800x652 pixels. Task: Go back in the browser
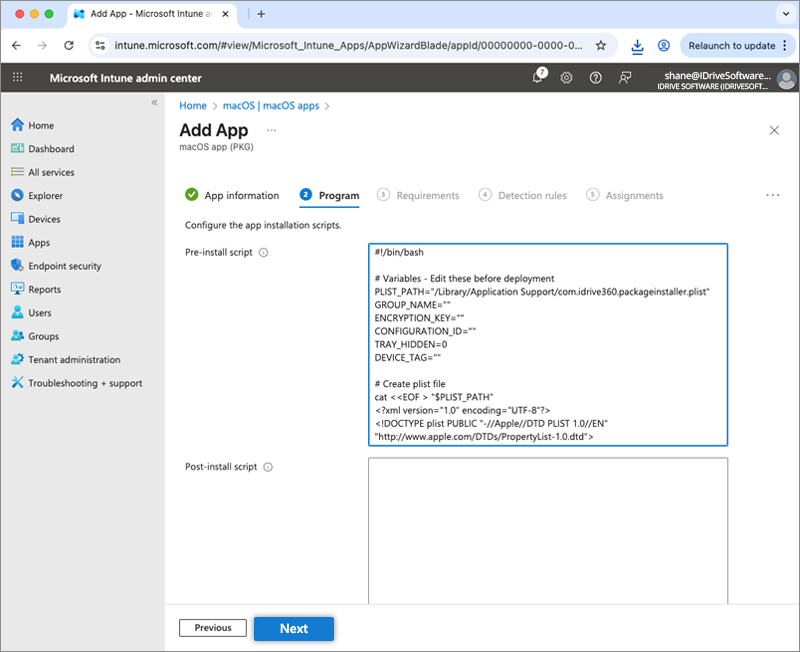coord(16,45)
